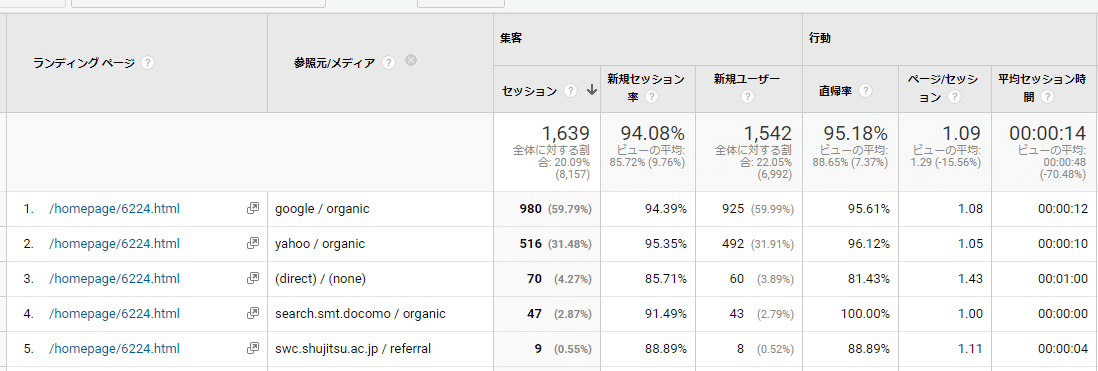Open help icon under 新規ユーザー header

tap(748, 97)
